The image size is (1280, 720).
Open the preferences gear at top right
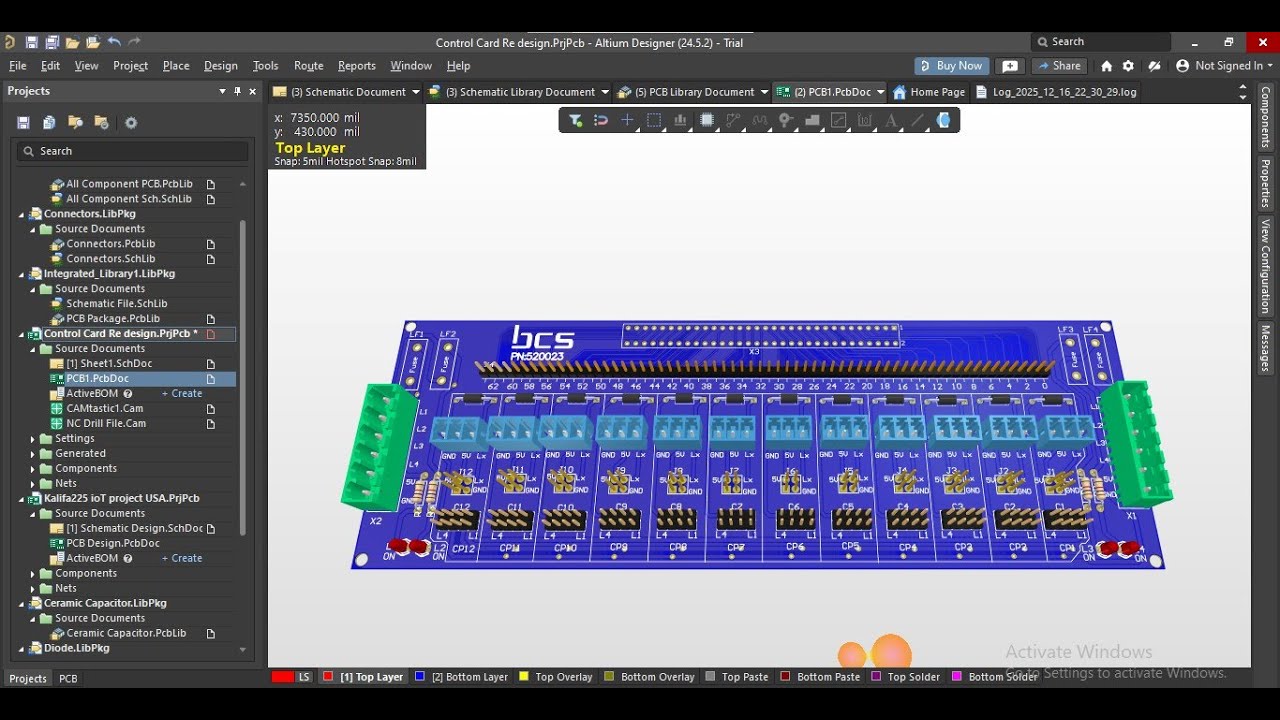coord(1128,66)
